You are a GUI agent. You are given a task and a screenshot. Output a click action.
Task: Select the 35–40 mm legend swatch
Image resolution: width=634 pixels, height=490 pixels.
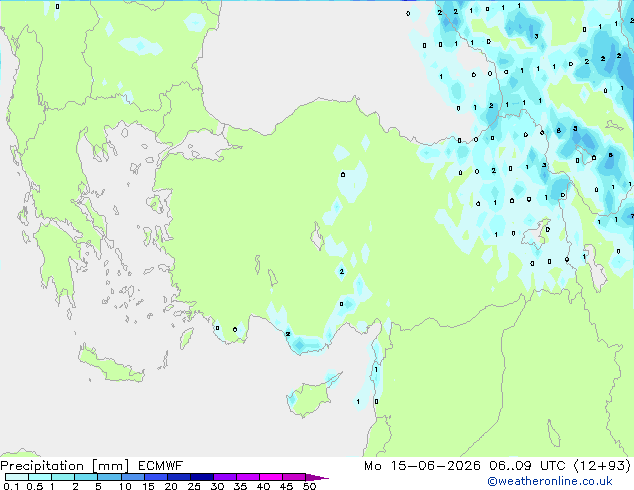coord(247,477)
